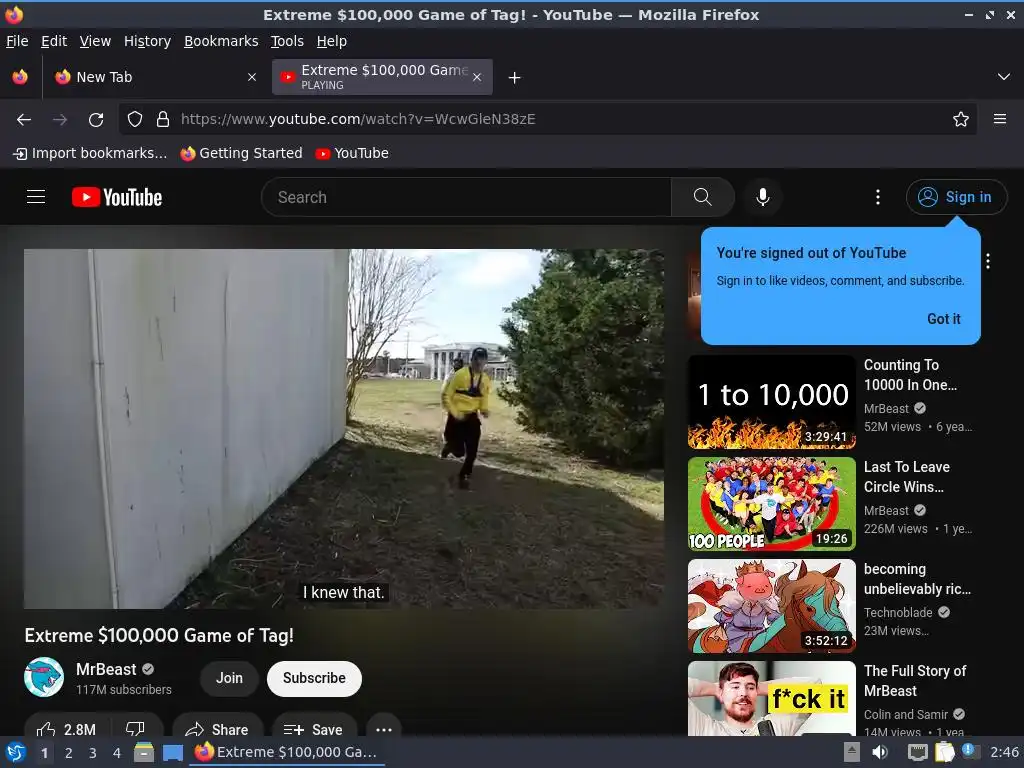Screen dimensions: 1024x768
Task: Bookmark this page with the star icon
Action: tap(960, 119)
